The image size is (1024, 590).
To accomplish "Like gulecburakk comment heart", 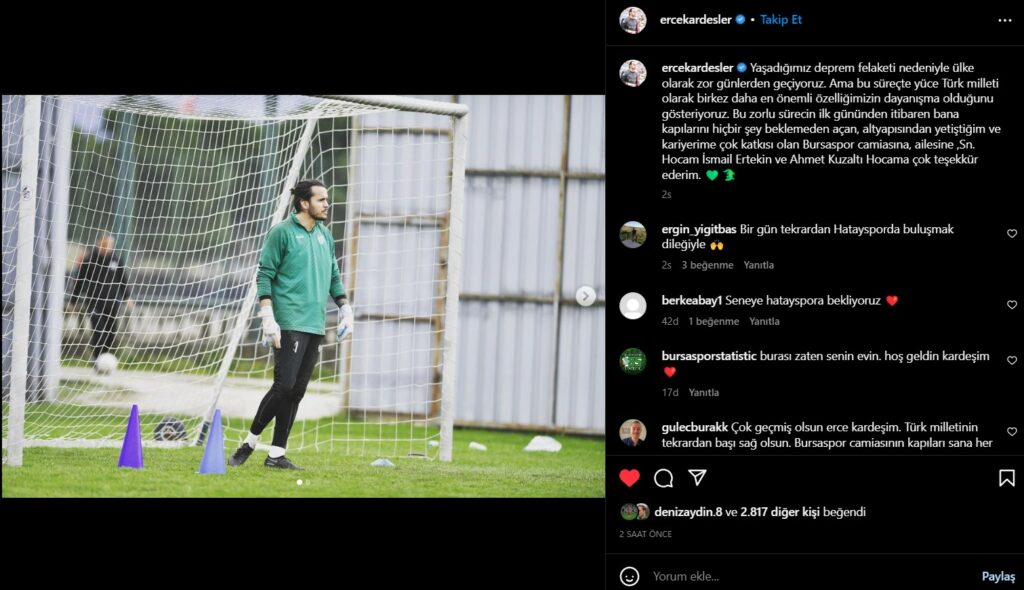I will coord(1012,431).
